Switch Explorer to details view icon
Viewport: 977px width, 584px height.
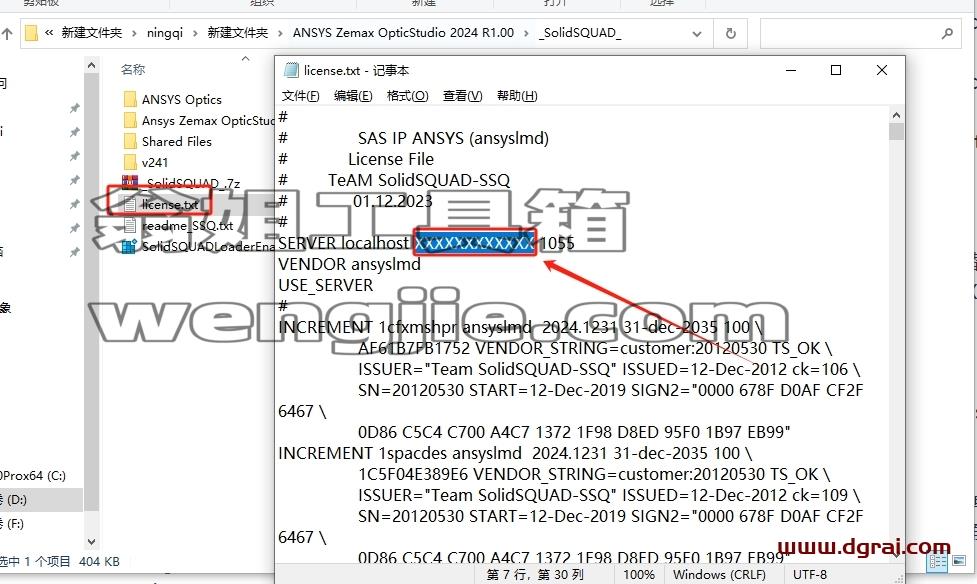pyautogui.click(x=938, y=562)
